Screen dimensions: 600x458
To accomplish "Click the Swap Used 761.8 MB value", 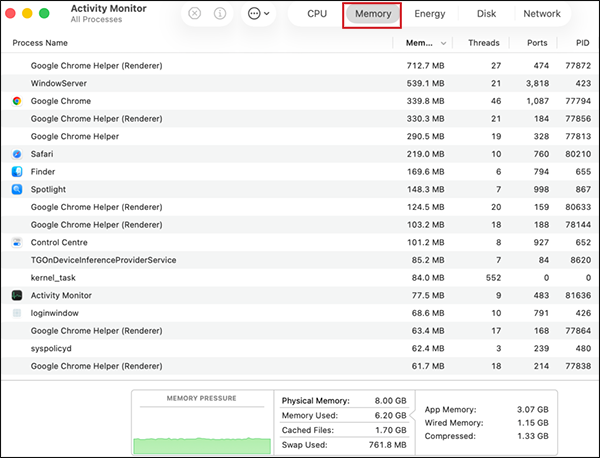I will (x=388, y=445).
